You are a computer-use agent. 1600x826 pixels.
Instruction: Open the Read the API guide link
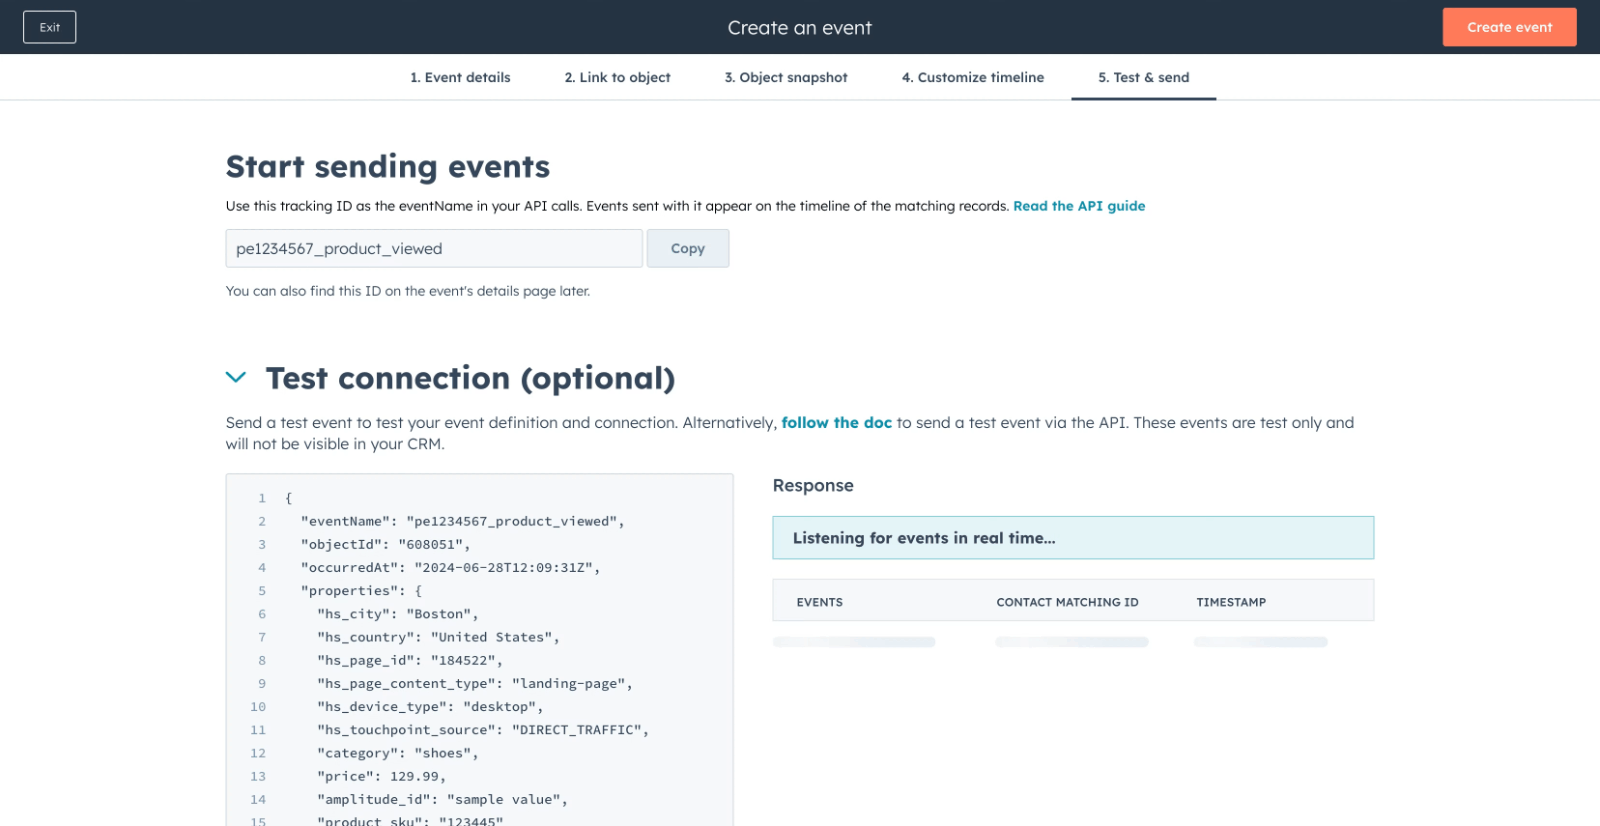[x=1079, y=206]
